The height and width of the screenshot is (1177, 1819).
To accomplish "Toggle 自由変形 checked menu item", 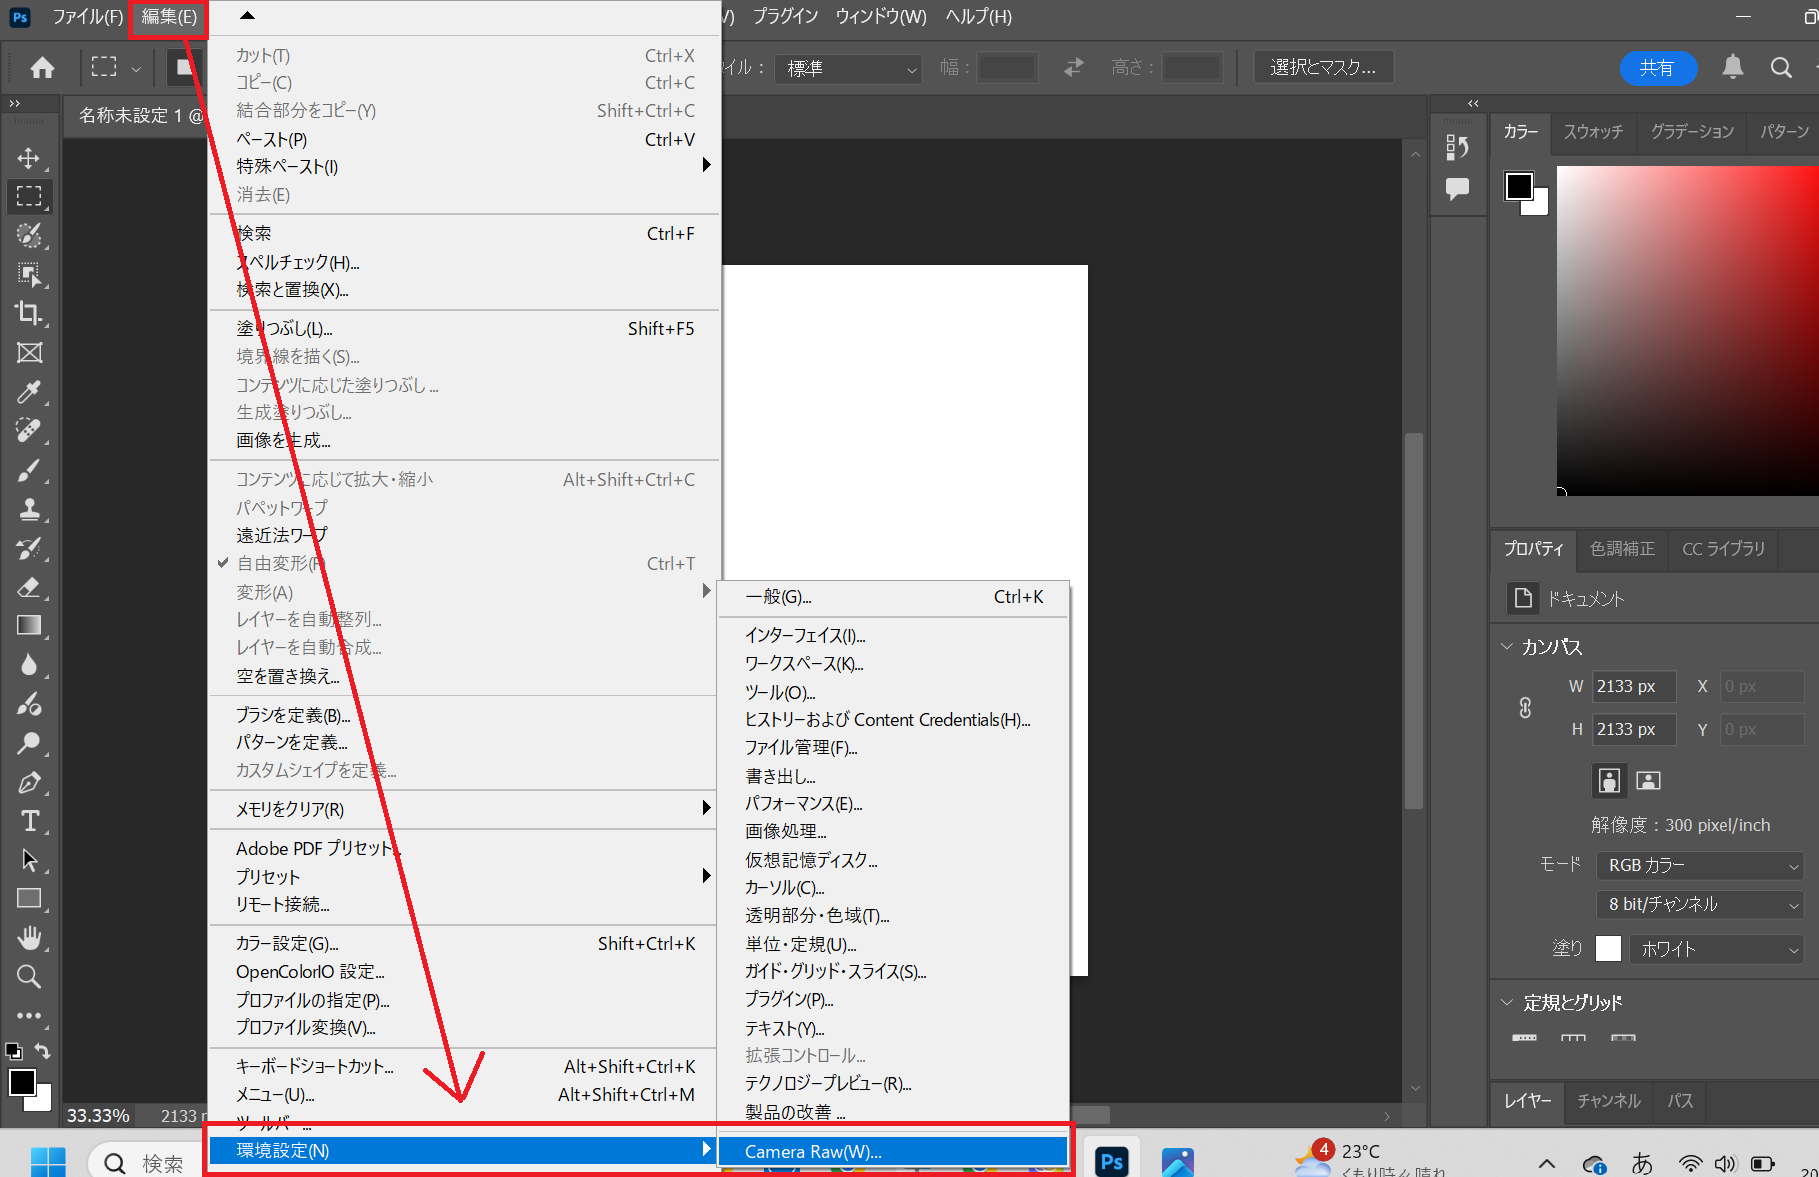I will click(463, 564).
